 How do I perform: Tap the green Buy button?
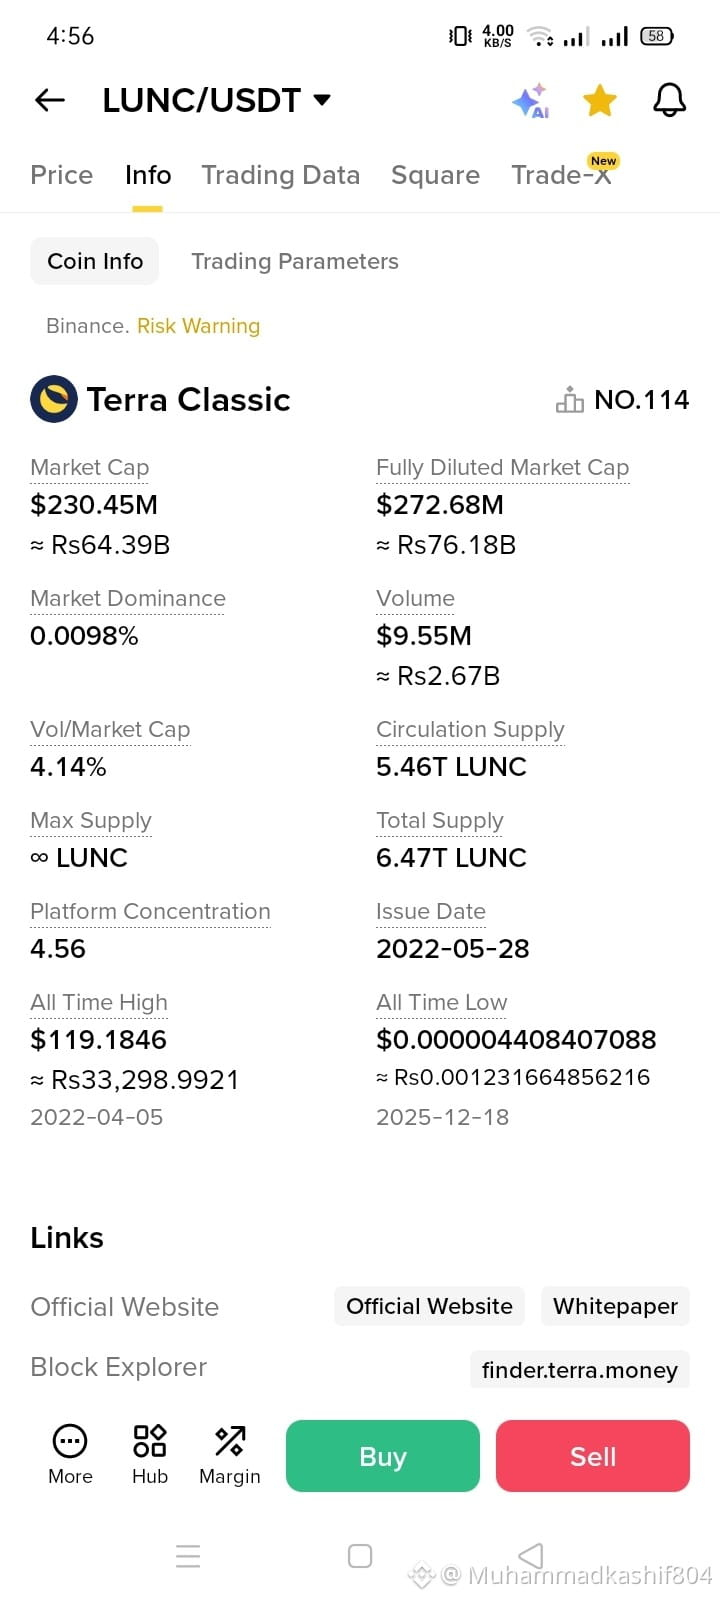(383, 1456)
